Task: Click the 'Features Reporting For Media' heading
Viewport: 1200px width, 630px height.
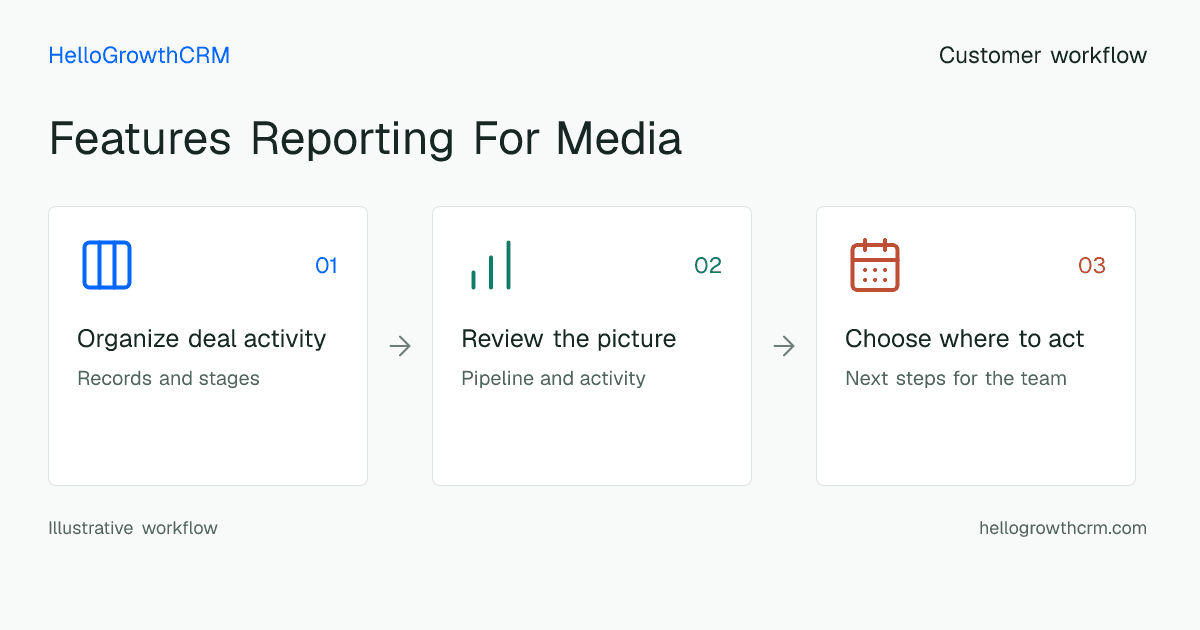Action: [365, 138]
